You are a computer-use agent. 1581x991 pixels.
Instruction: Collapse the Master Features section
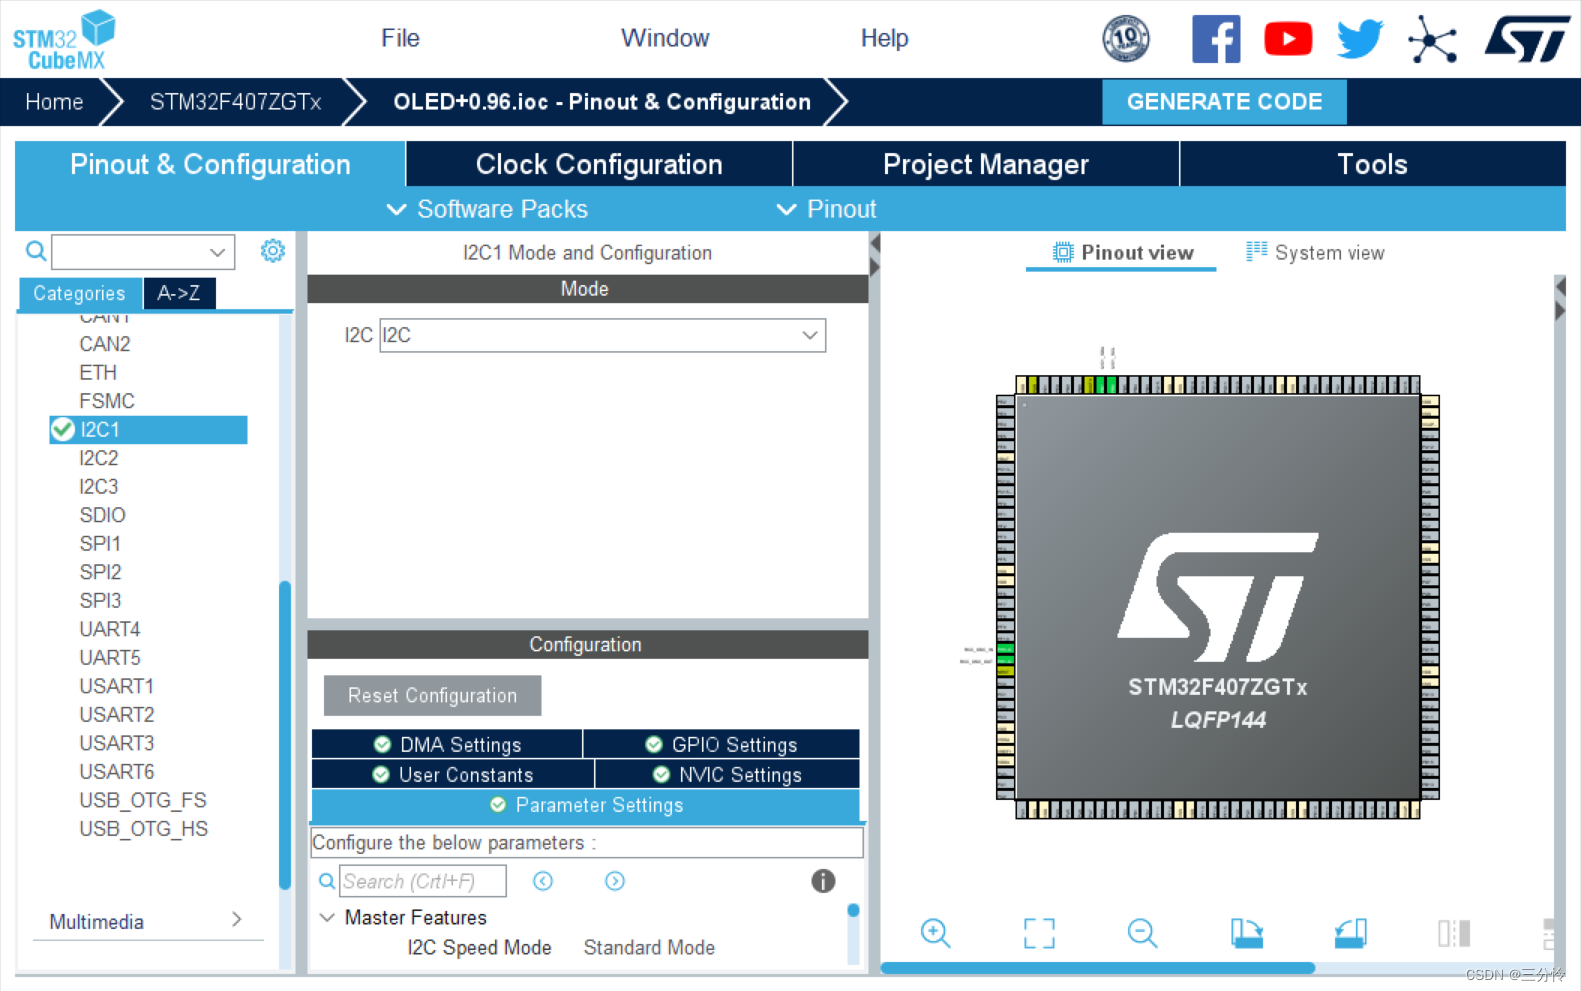(x=327, y=917)
